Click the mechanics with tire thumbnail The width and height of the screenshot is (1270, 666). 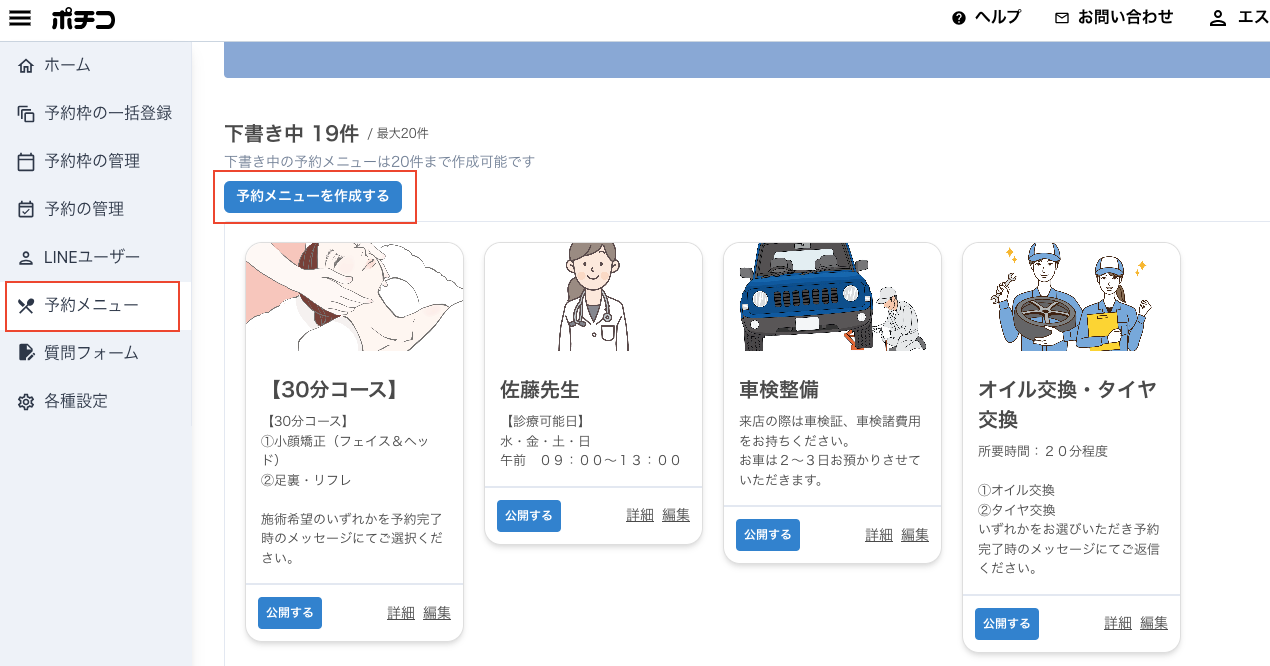click(1071, 297)
